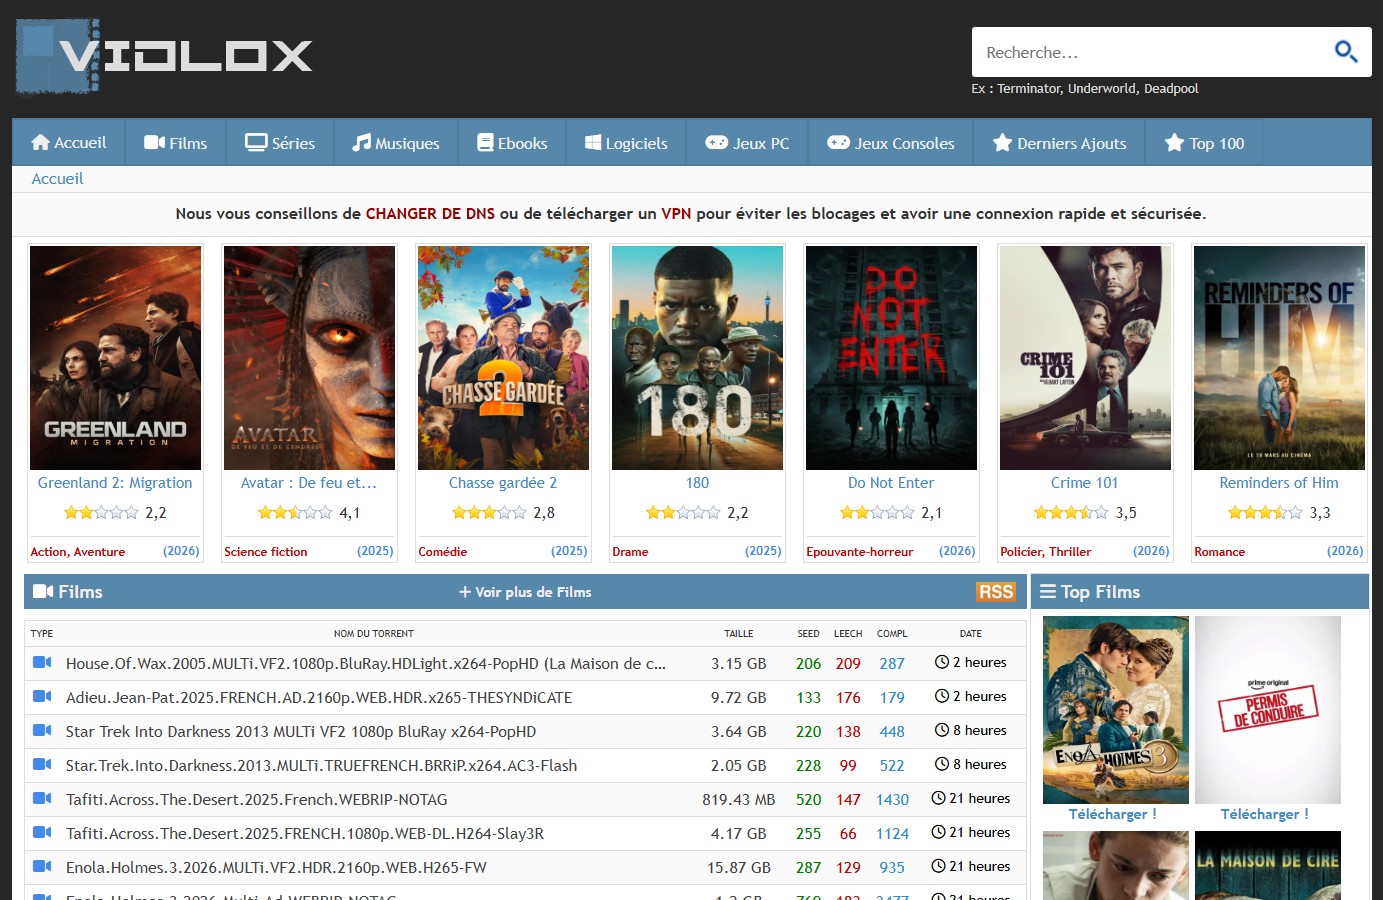Open Adieu.Jean-Pat.2025 2160p torrent link
Viewport: 1383px width, 900px height.
coord(319,698)
